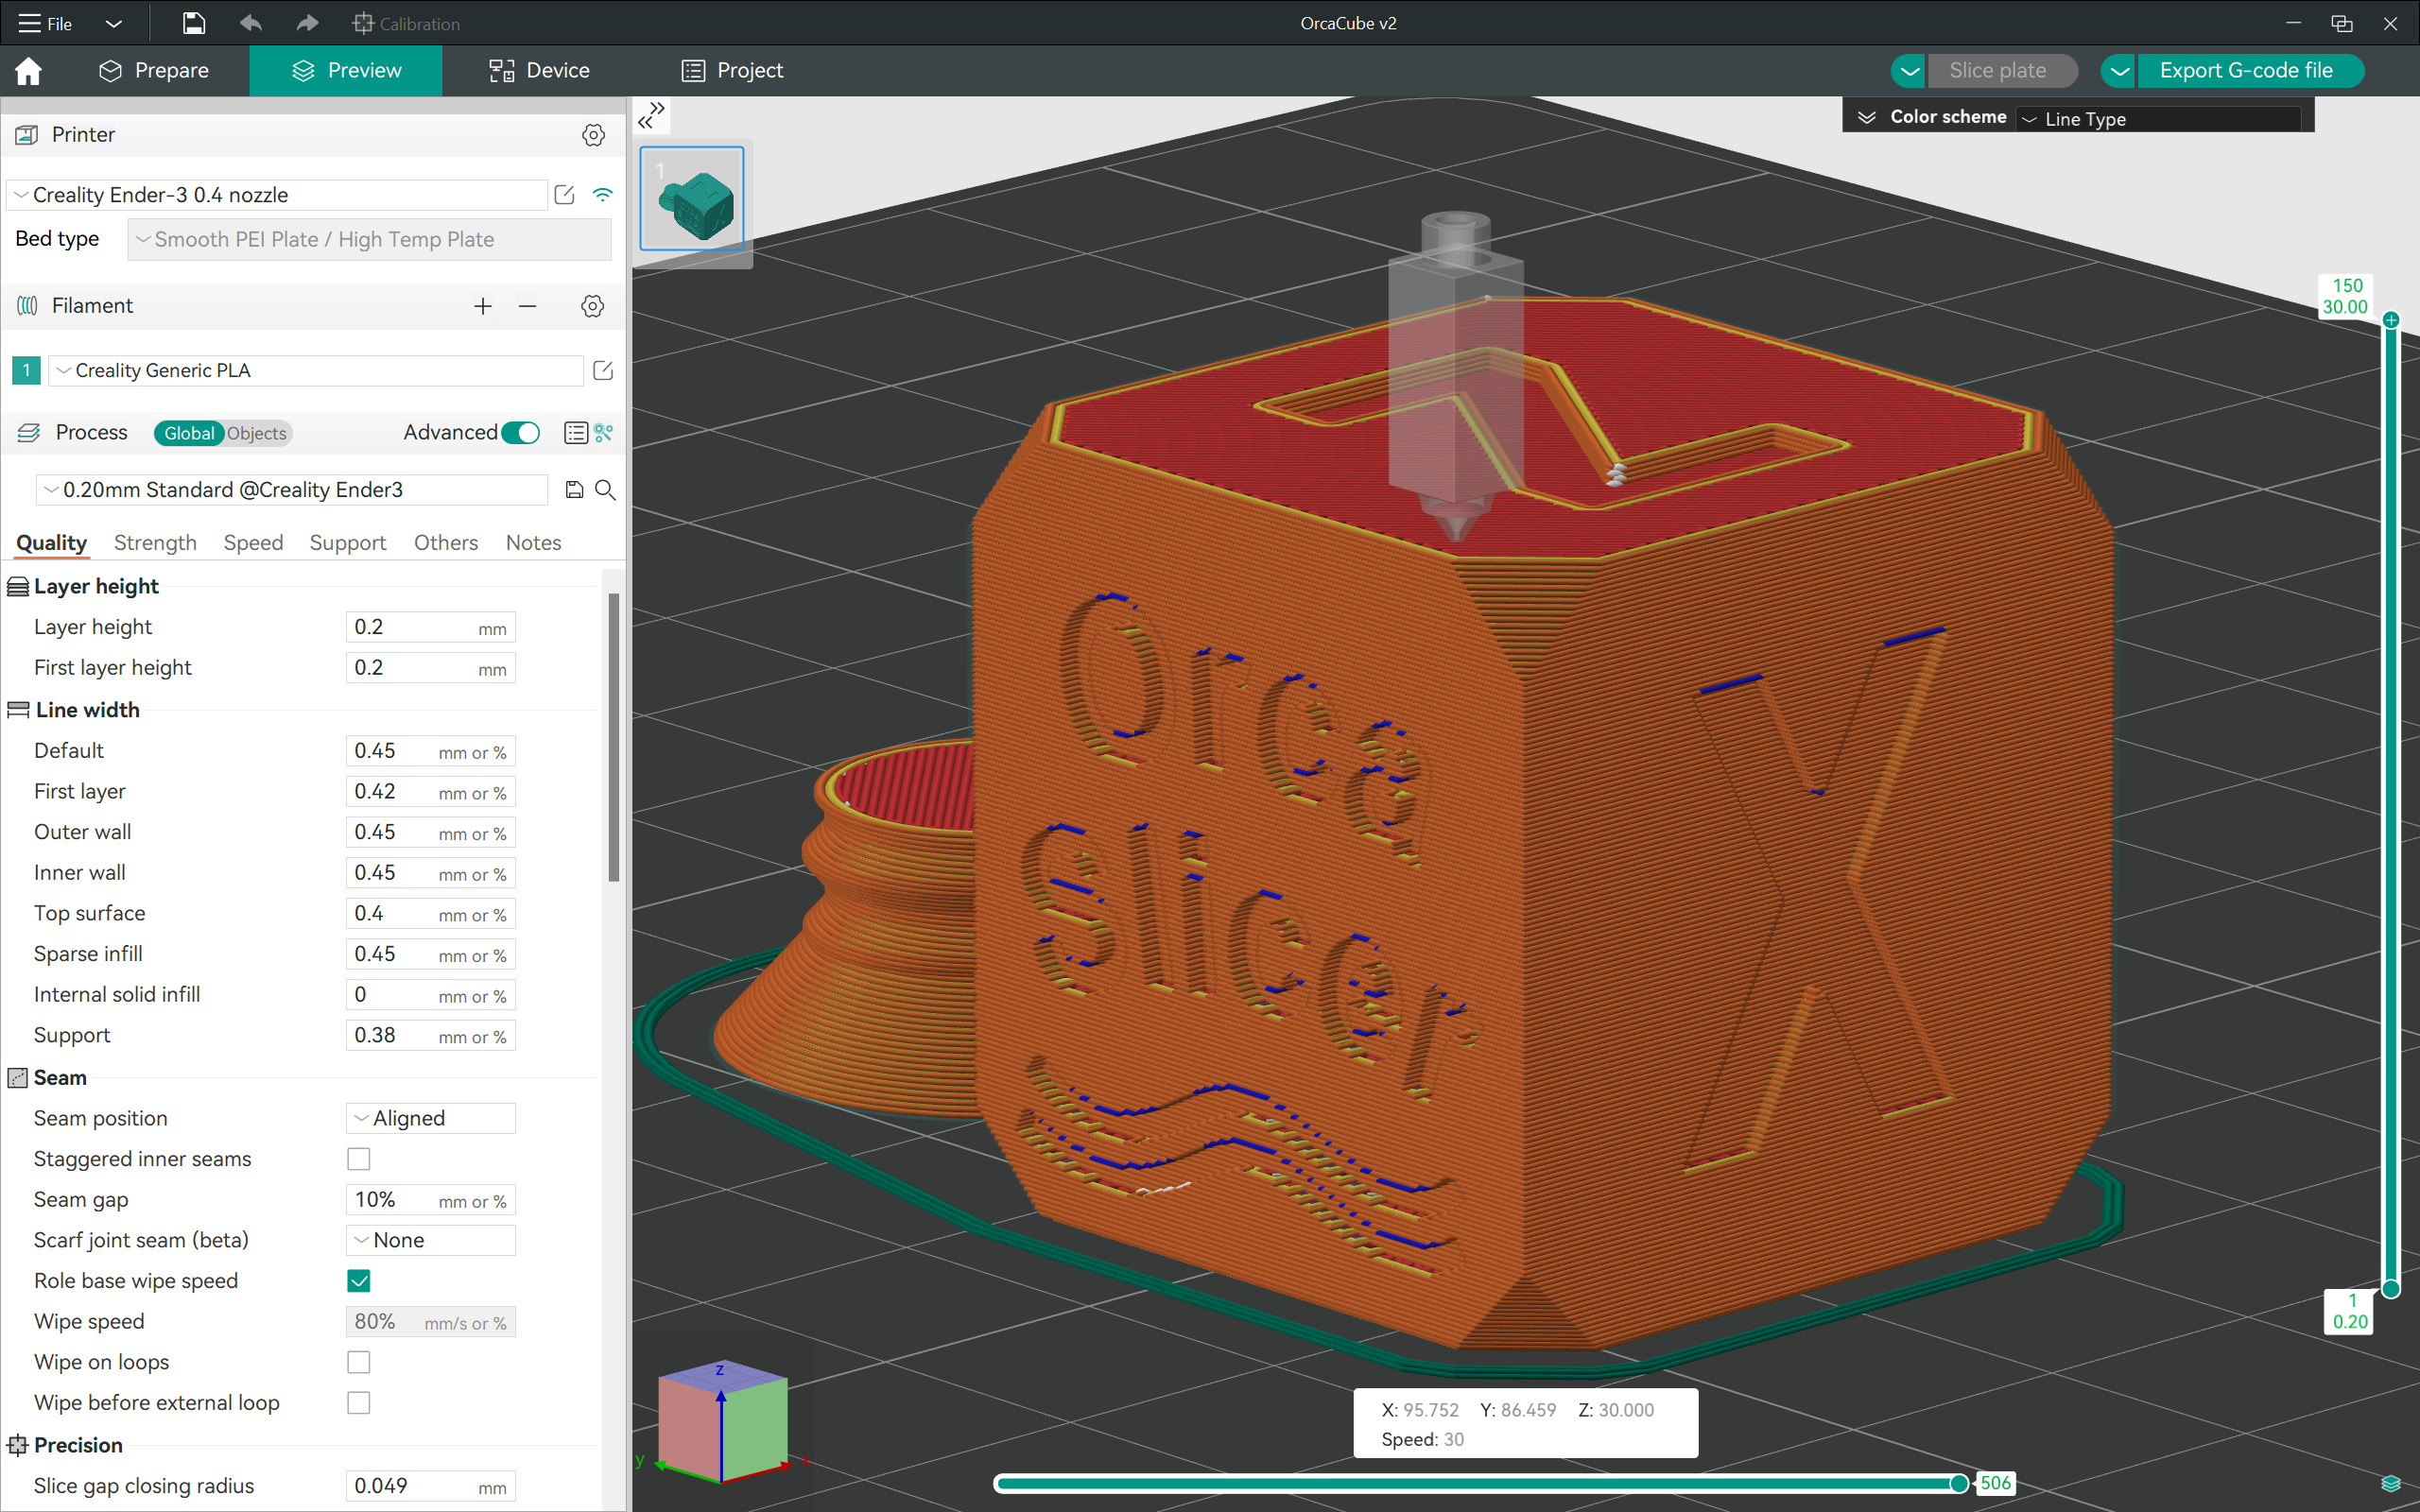Screen dimensions: 2420x1512
Task: Open the 0.20mm Standard process preset dropdown
Action: tap(292, 490)
